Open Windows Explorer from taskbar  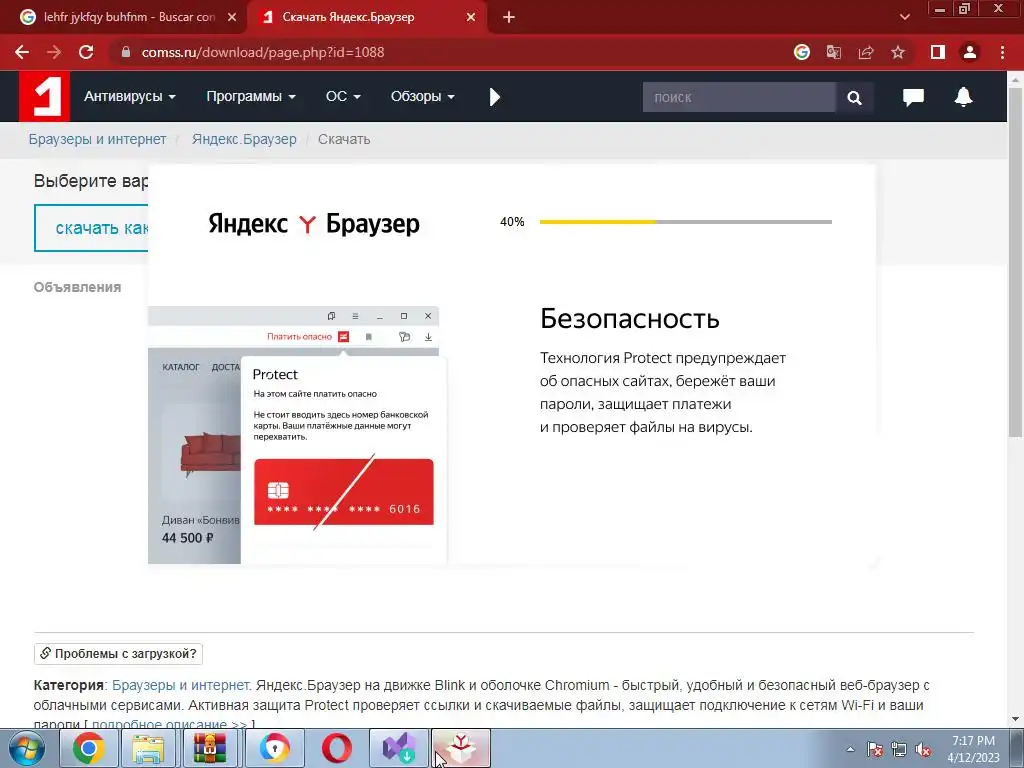tap(149, 748)
